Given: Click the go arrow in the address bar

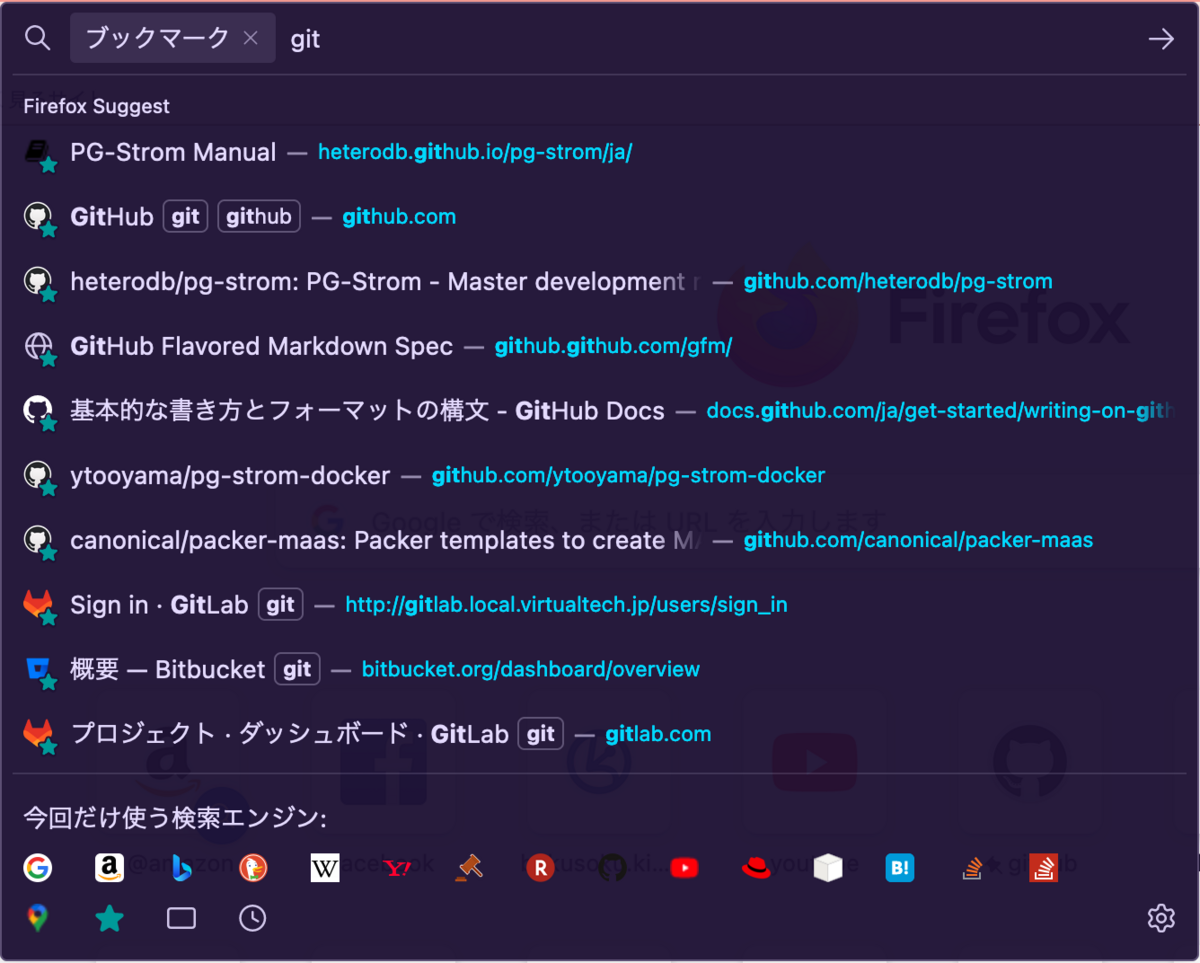Looking at the screenshot, I should tap(1161, 39).
